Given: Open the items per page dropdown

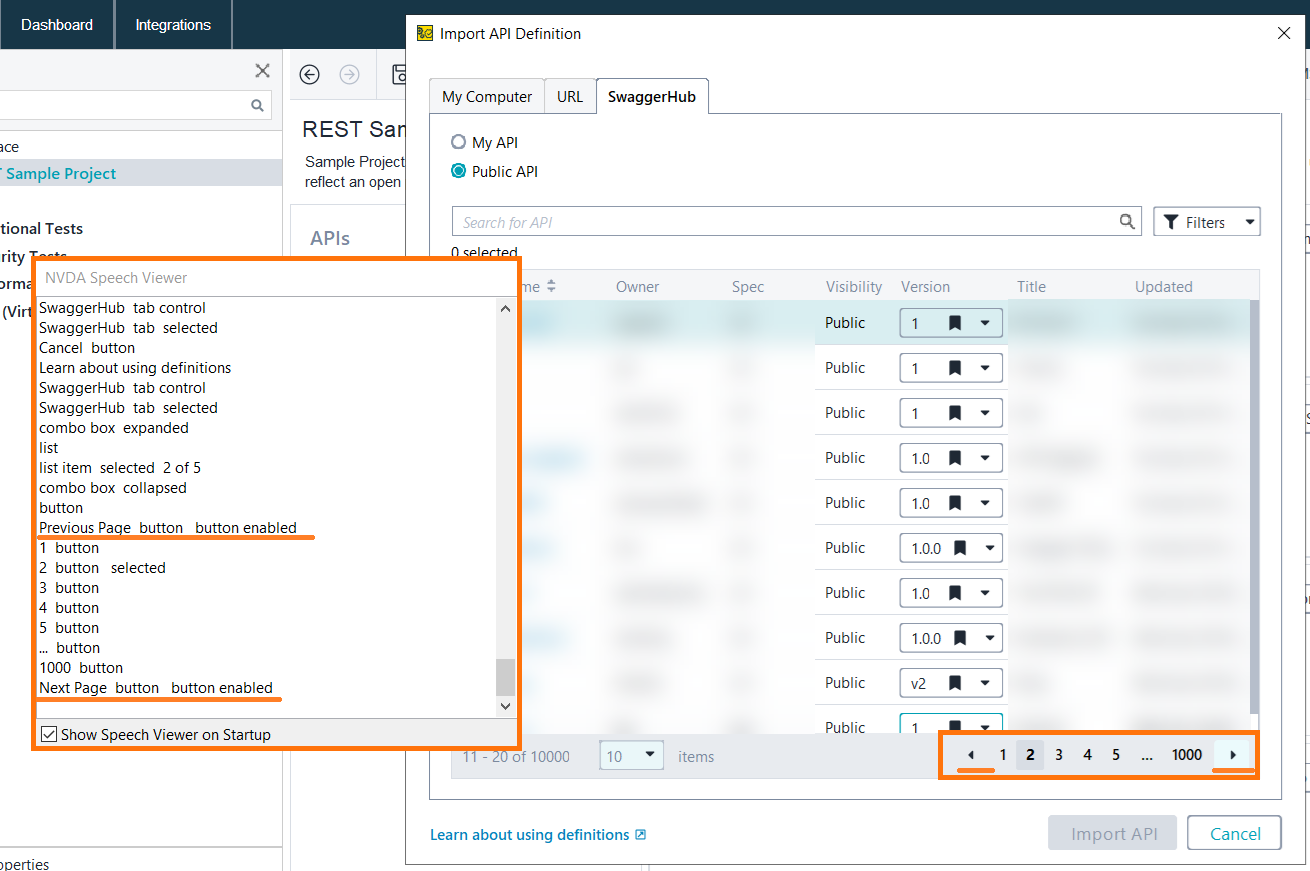Looking at the screenshot, I should coord(632,755).
